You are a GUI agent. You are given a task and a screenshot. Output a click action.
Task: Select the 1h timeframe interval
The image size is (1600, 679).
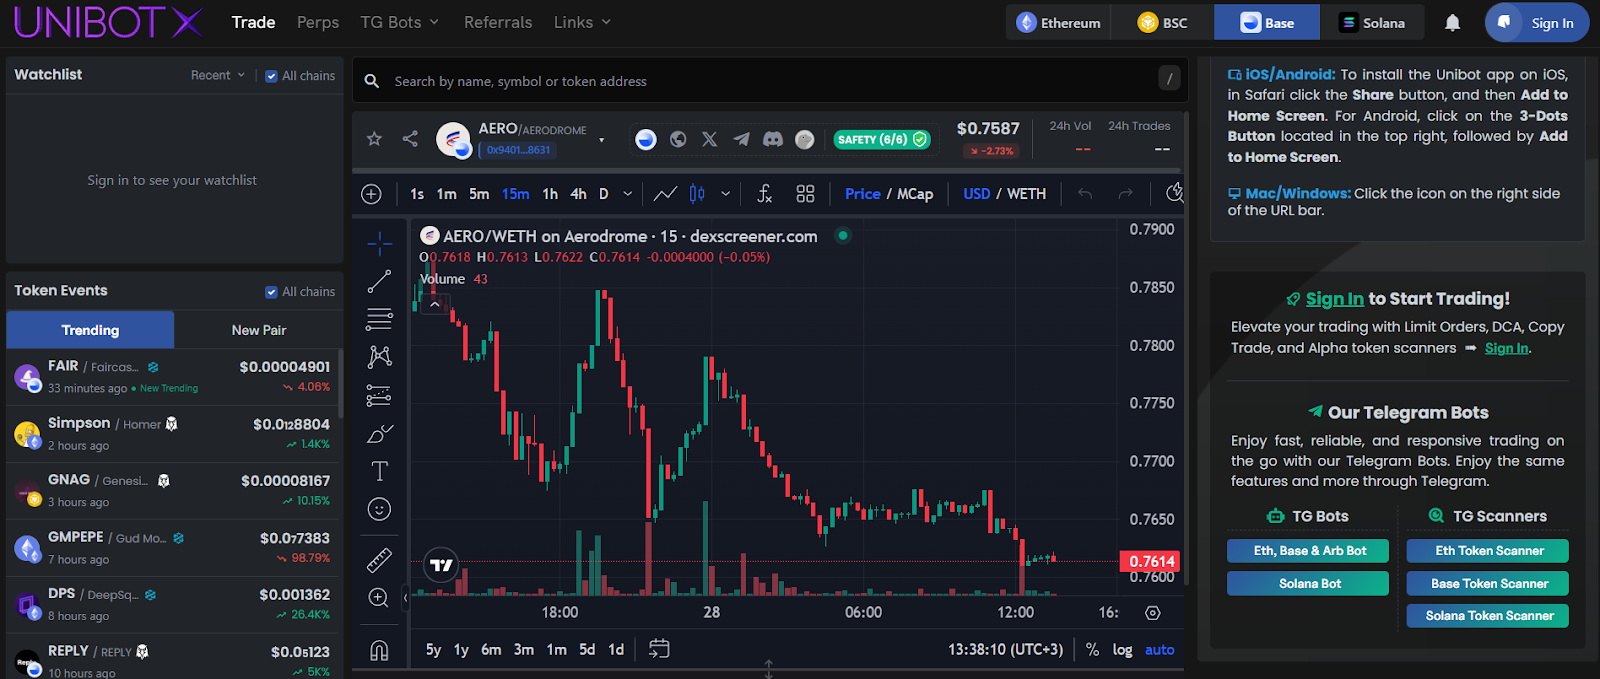pos(550,194)
